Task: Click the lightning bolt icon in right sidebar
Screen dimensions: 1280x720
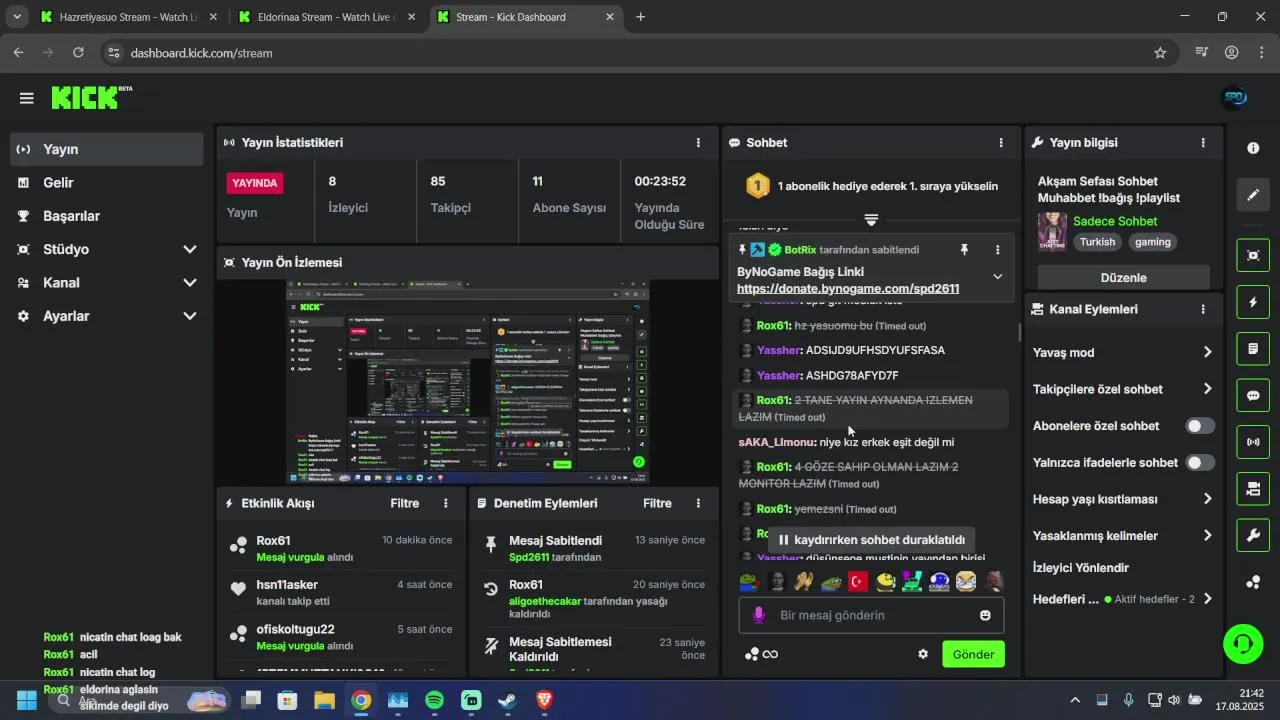Action: pos(1253,302)
